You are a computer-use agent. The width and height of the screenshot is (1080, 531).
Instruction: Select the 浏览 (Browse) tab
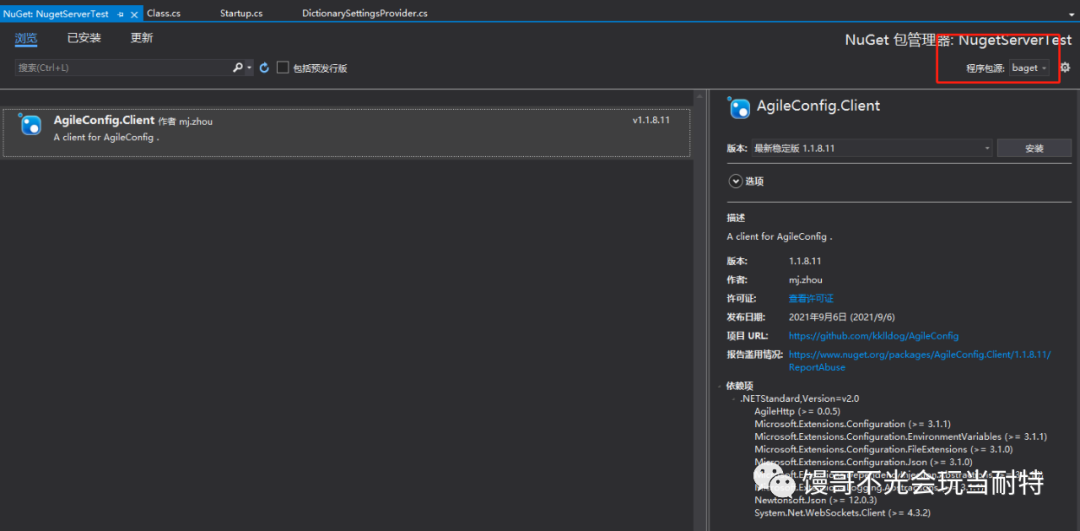(26, 39)
